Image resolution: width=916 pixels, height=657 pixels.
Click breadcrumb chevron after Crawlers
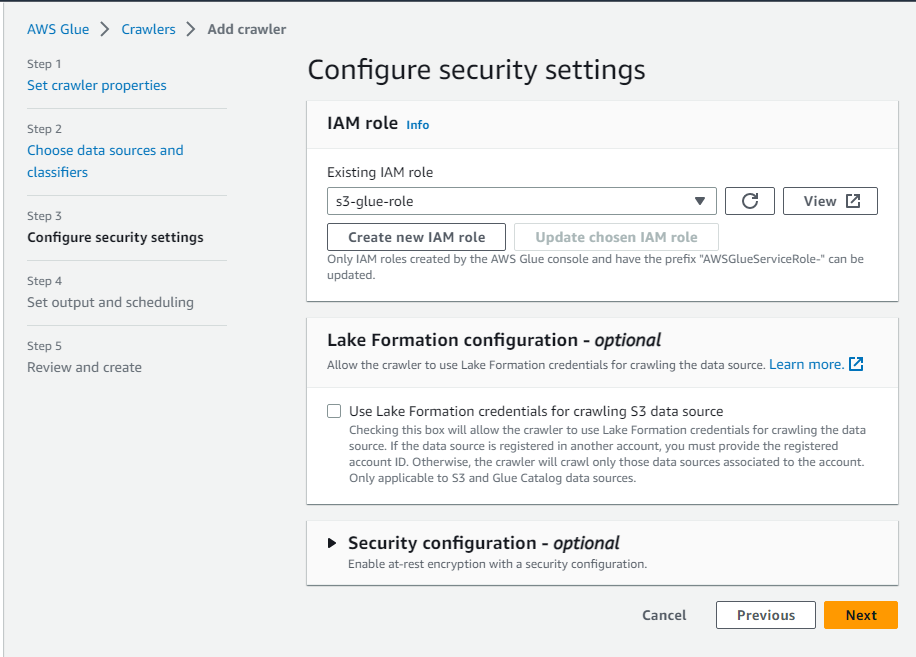pos(191,29)
